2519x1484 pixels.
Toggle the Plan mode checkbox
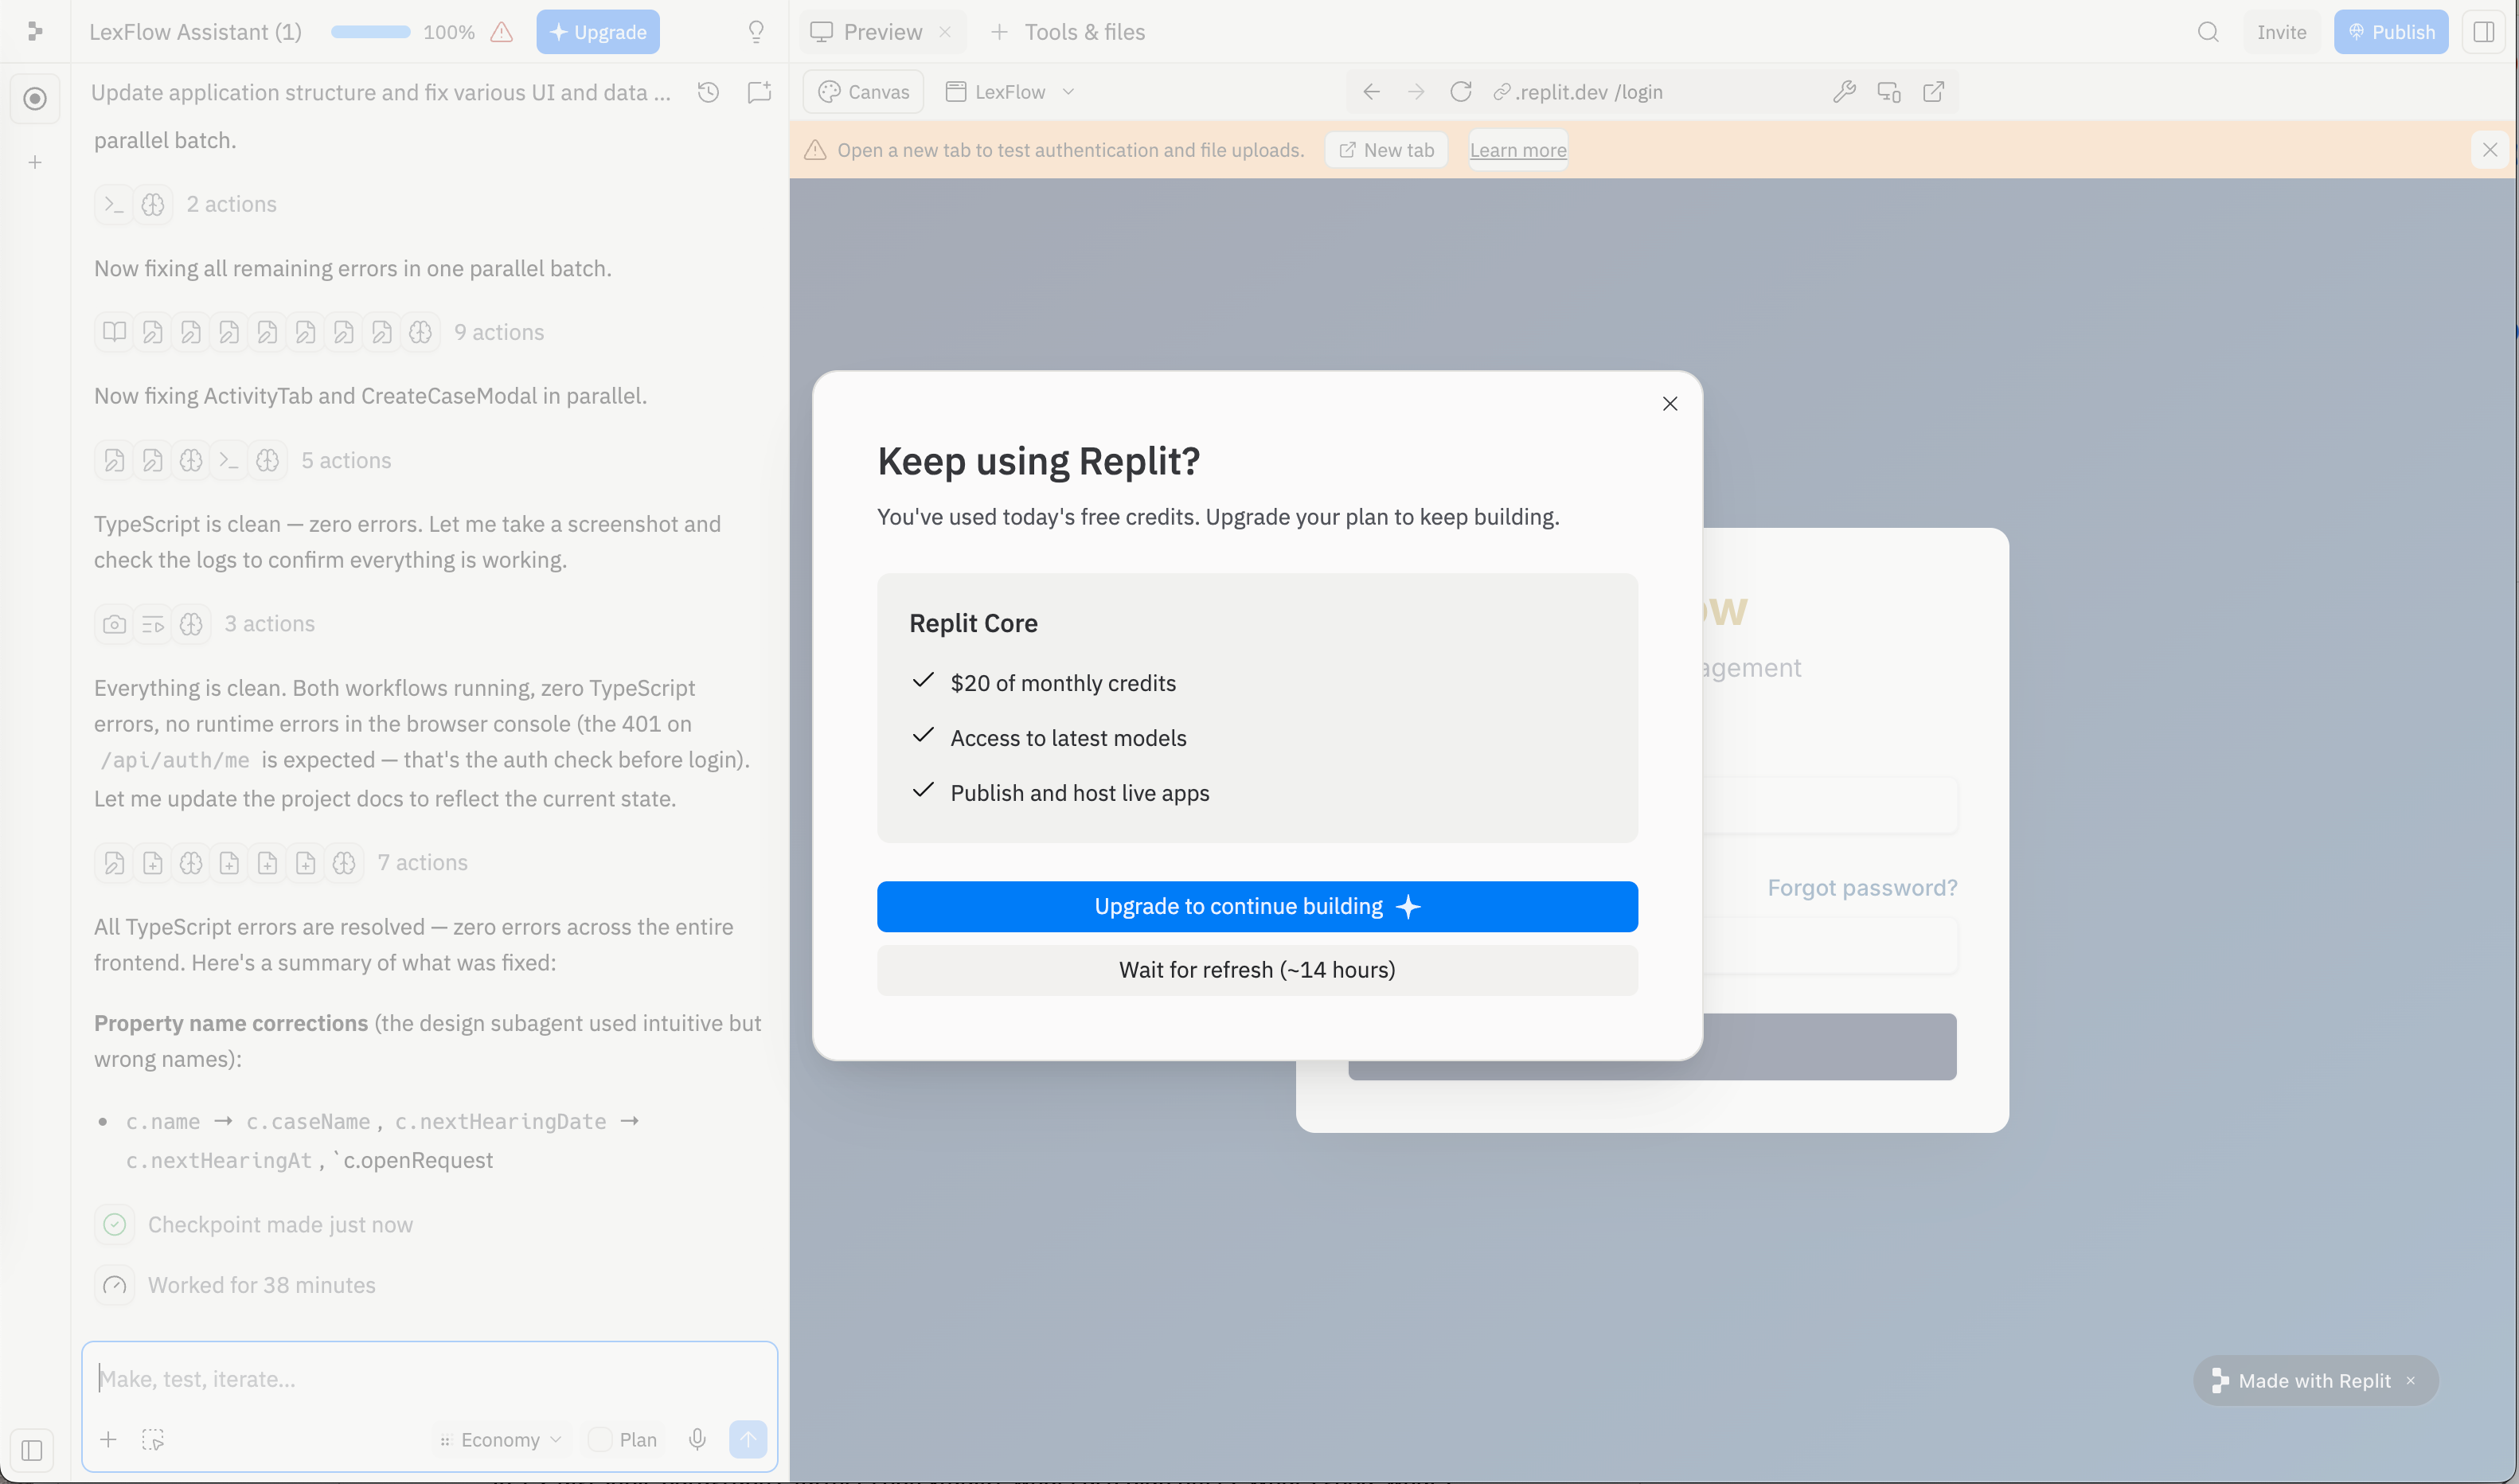(x=600, y=1439)
